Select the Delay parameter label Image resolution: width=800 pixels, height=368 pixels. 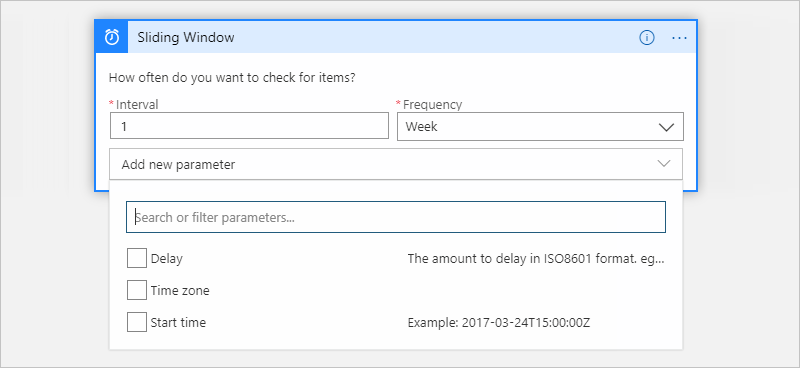click(166, 259)
